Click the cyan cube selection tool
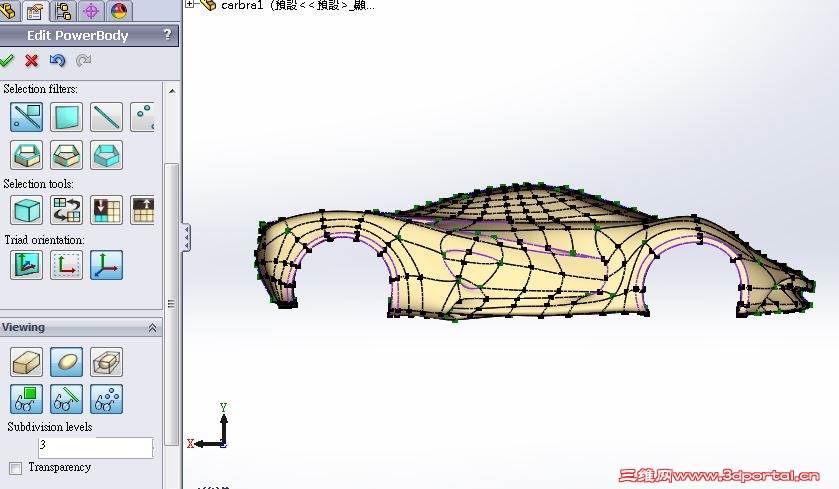The height and width of the screenshot is (489, 839). pyautogui.click(x=26, y=210)
